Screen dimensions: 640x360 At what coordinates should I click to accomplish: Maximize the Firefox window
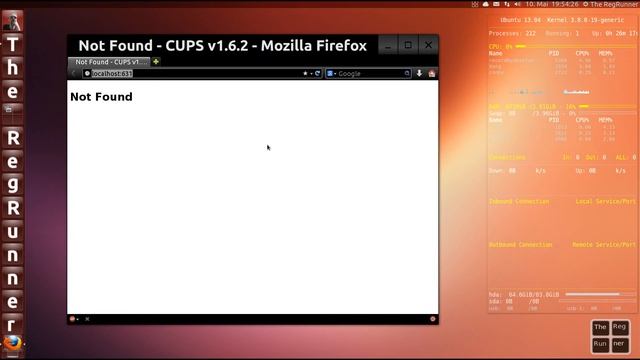408,45
